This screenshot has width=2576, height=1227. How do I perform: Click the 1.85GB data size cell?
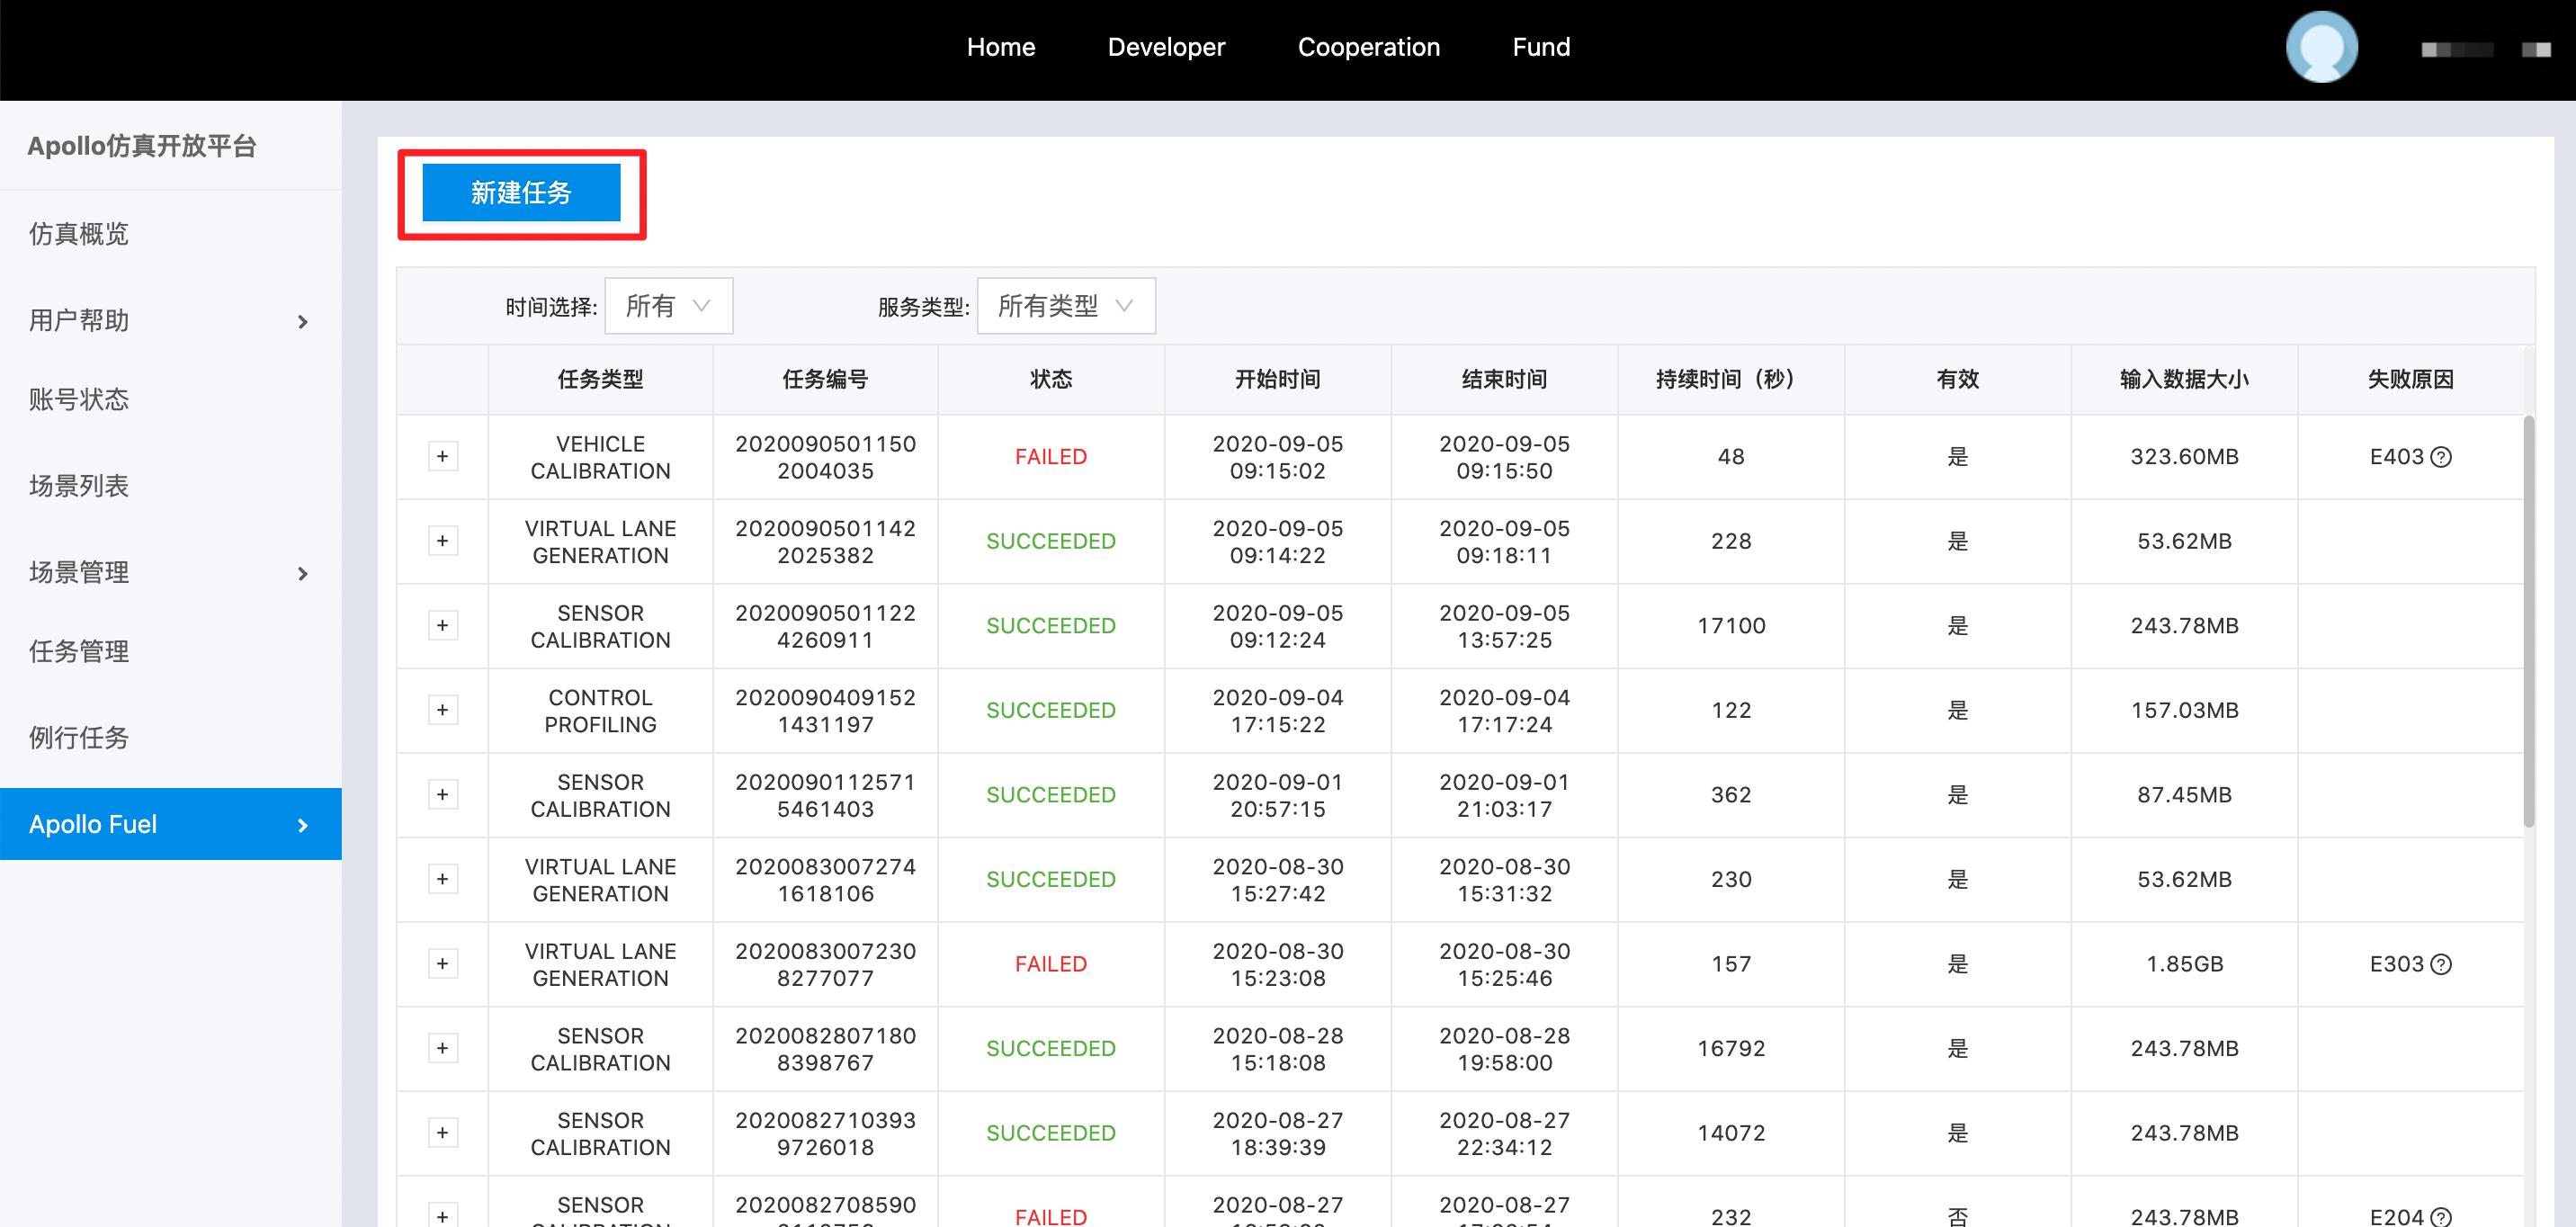tap(2184, 964)
